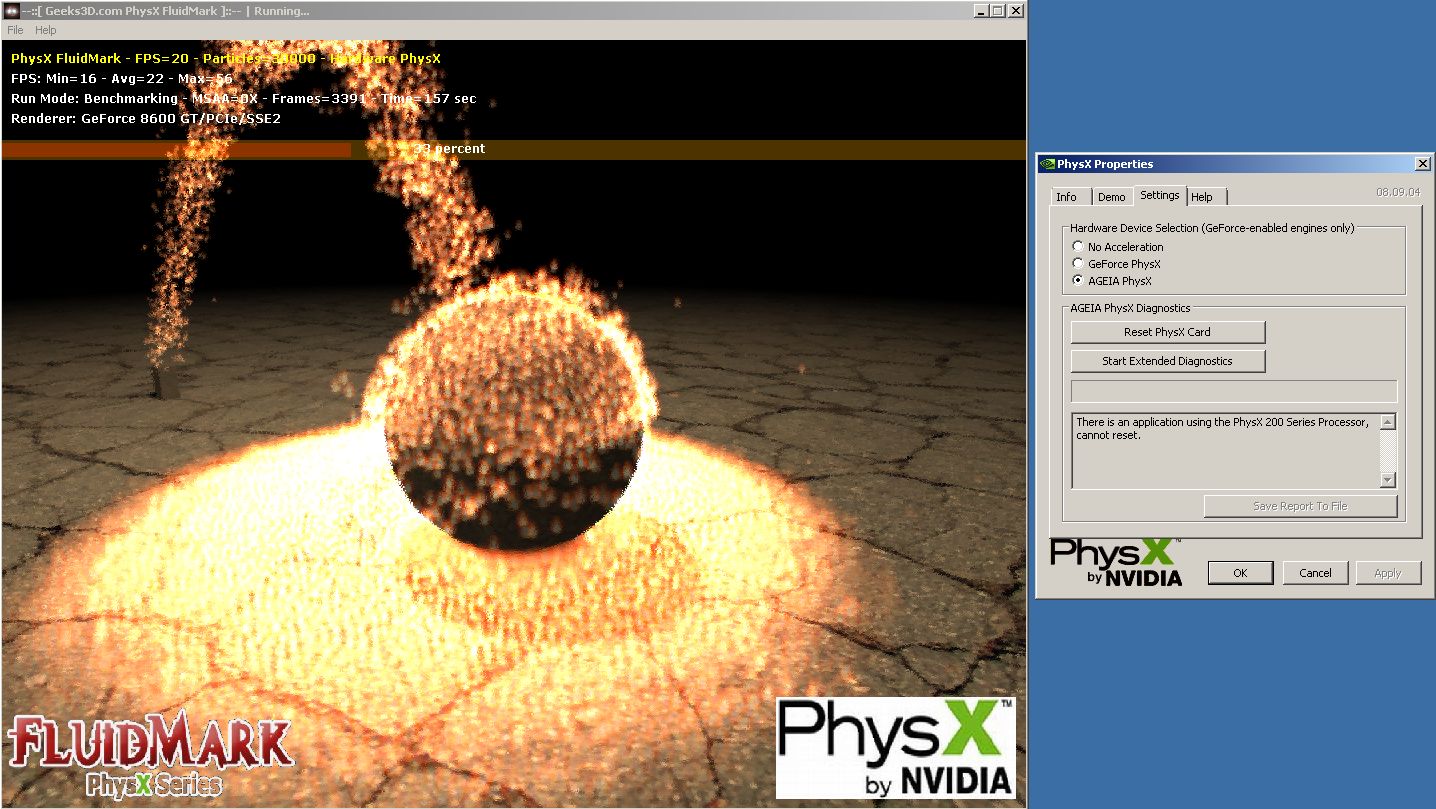
Task: Open the File menu in FluidMark
Action: (15, 30)
